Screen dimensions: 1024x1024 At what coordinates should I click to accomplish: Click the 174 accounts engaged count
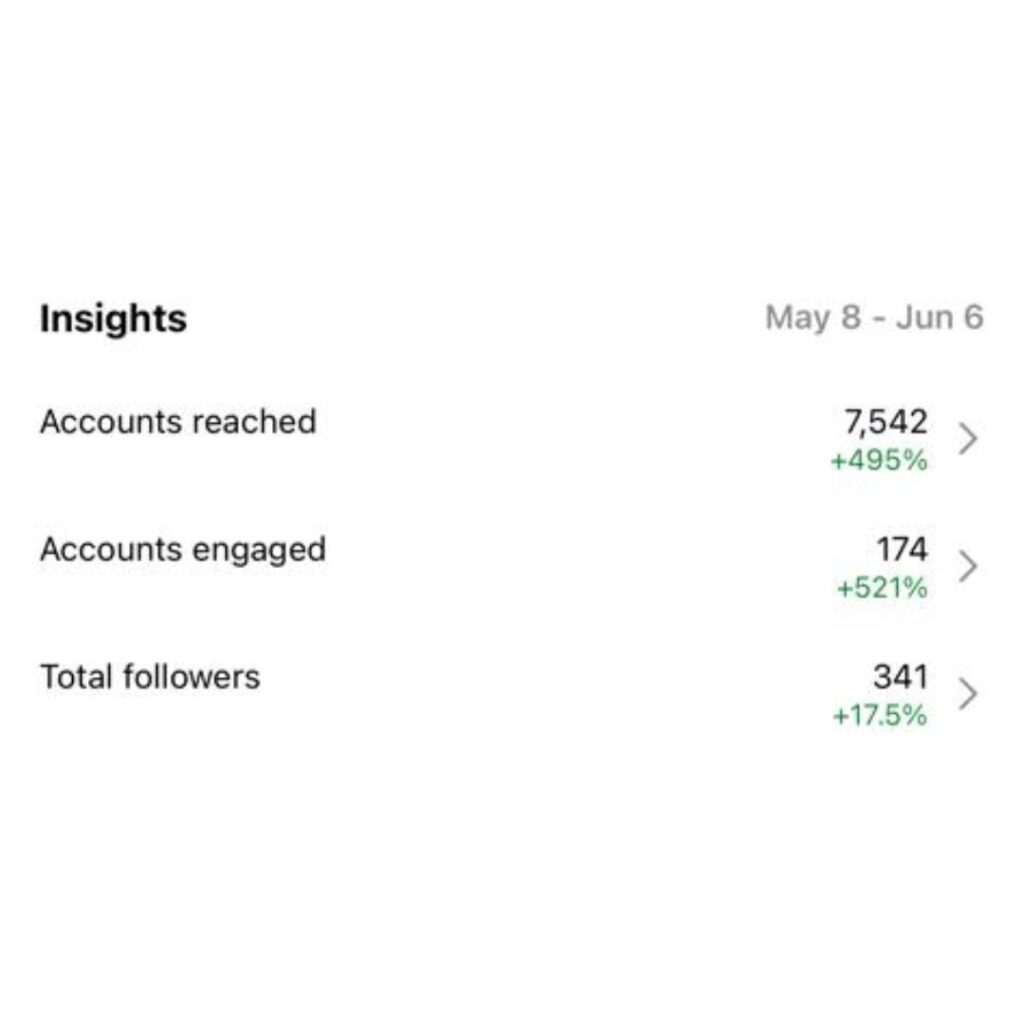[901, 550]
